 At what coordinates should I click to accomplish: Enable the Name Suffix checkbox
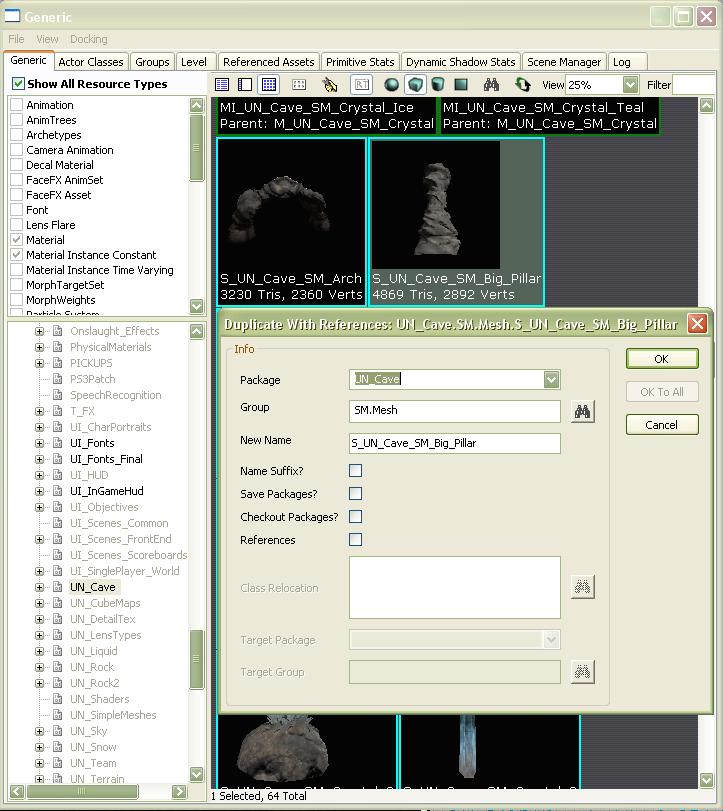point(355,471)
